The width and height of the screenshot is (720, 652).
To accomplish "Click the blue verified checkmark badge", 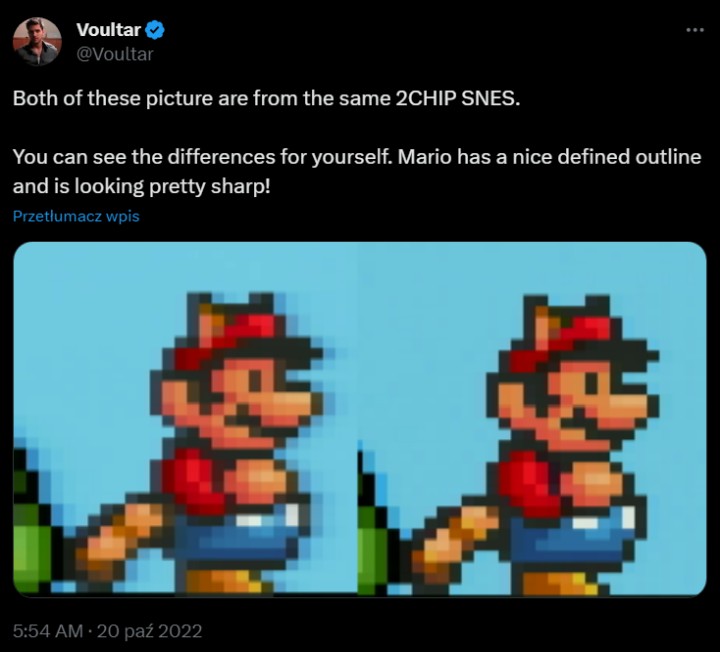I will [x=155, y=30].
